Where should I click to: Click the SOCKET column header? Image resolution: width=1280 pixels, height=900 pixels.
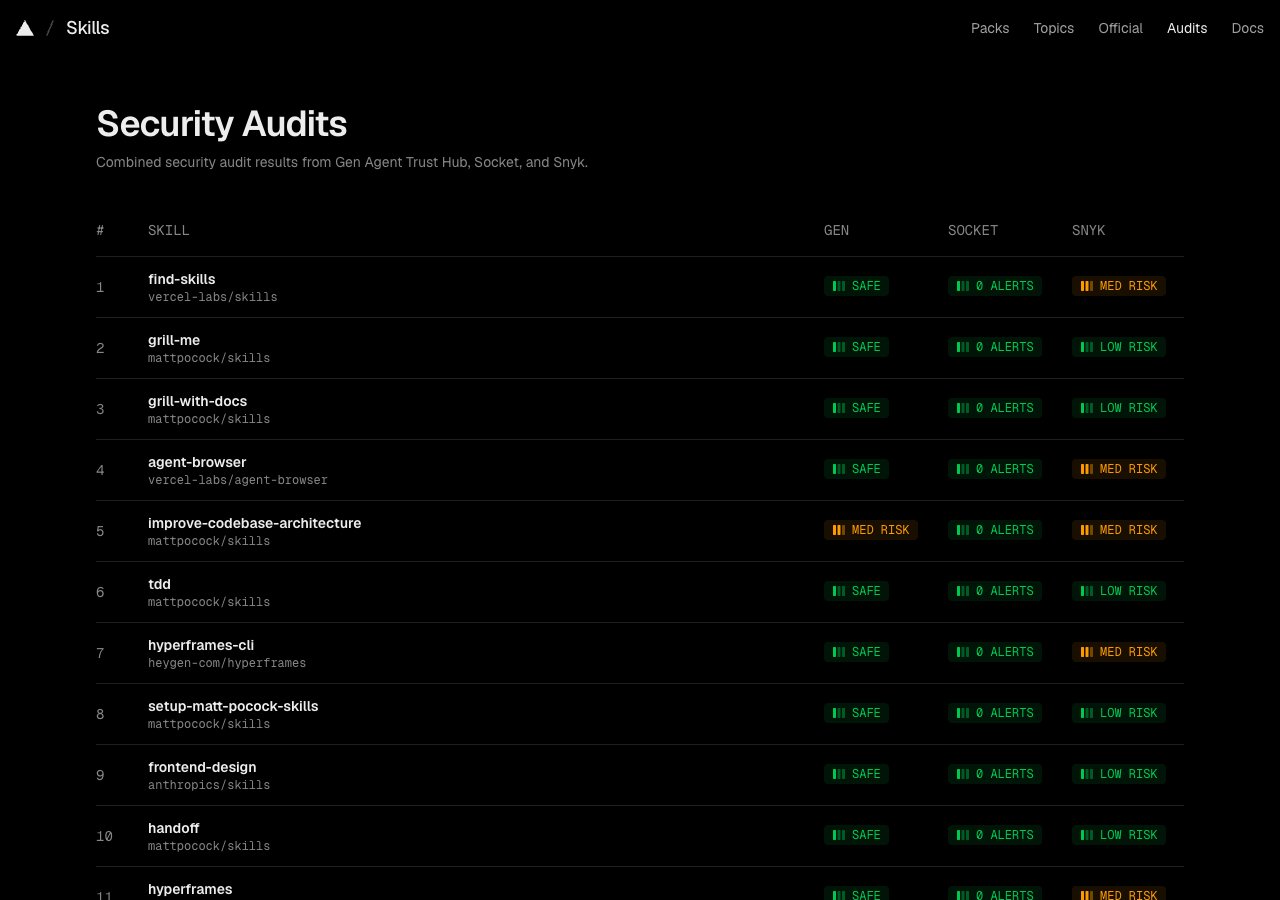point(973,231)
